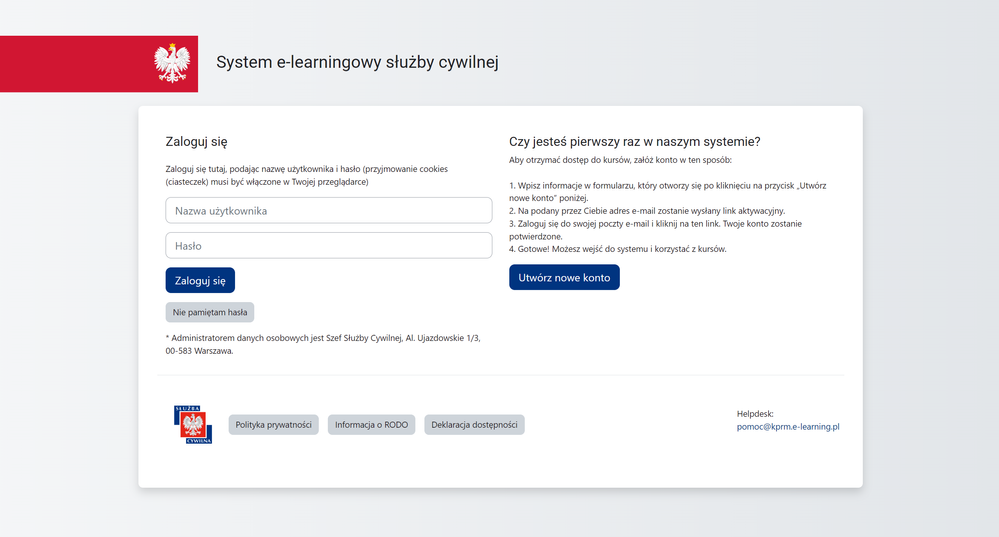
Task: Focus the Nazwa użytkownika input field
Action: [x=328, y=211]
